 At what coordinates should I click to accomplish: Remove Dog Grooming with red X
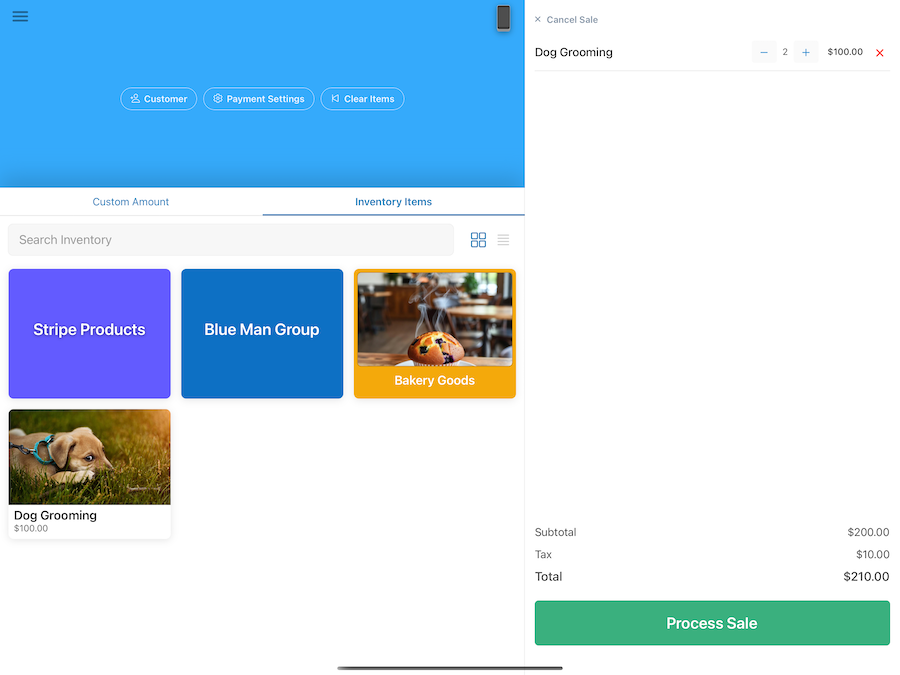(880, 53)
